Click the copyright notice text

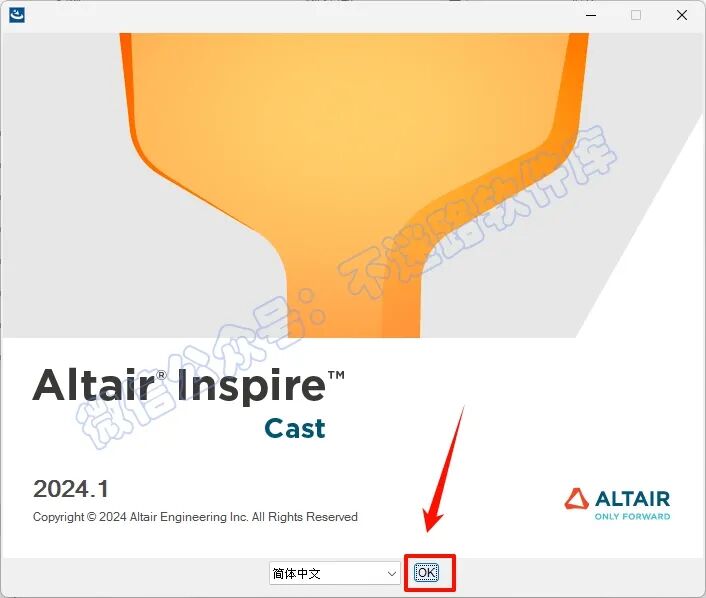point(195,516)
